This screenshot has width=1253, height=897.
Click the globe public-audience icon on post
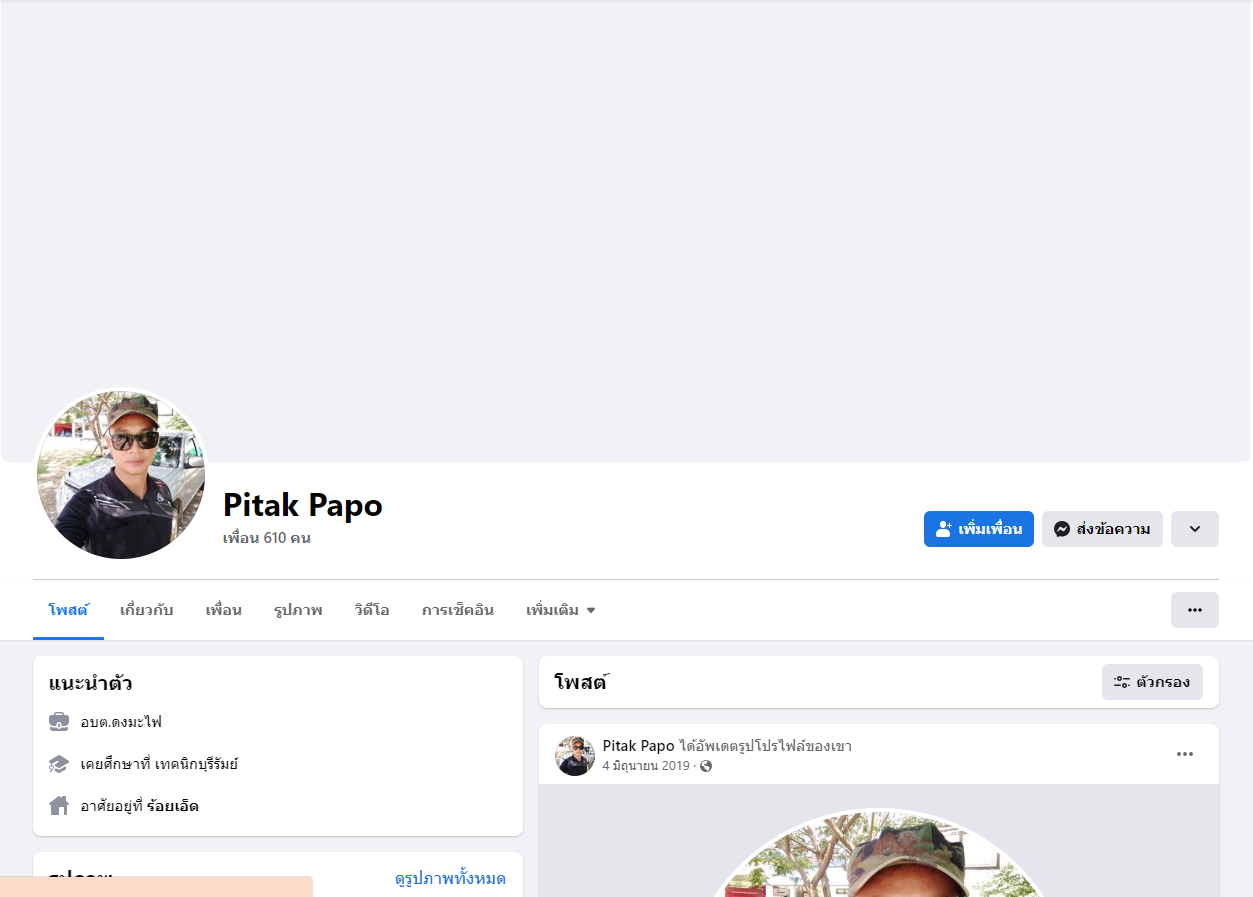click(x=706, y=766)
